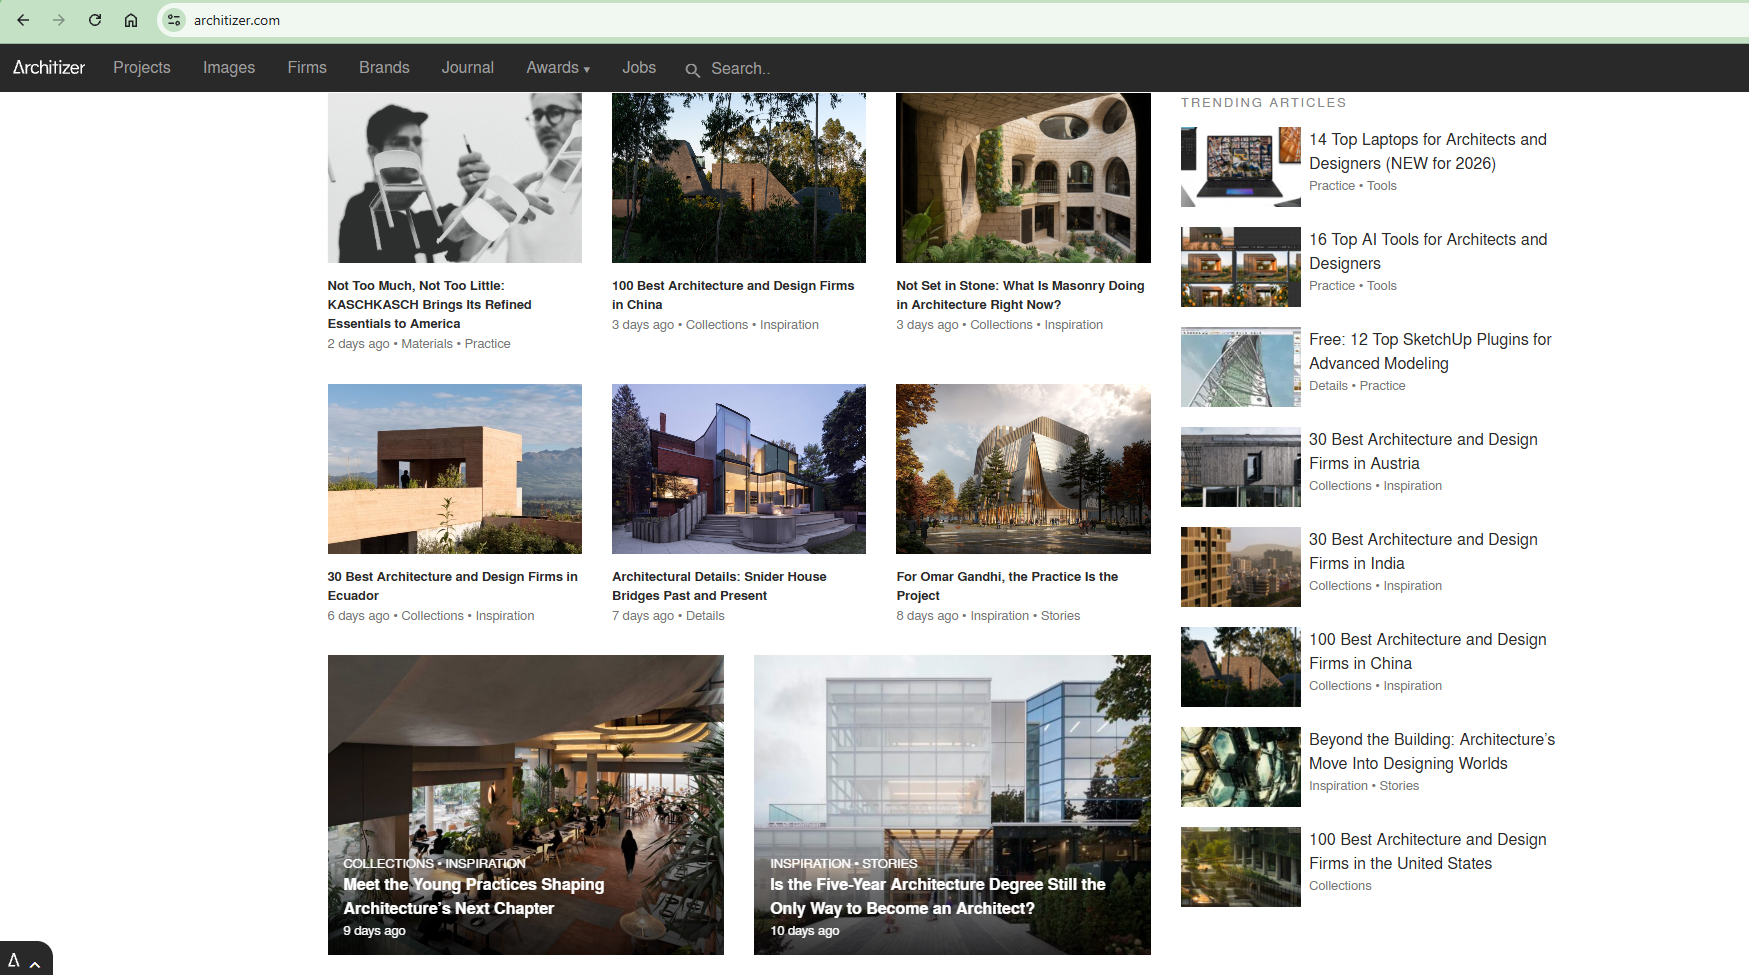Screen dimensions: 1749x975
Task: Click the Stories tag under Omar Gandhi
Action: tap(1060, 616)
